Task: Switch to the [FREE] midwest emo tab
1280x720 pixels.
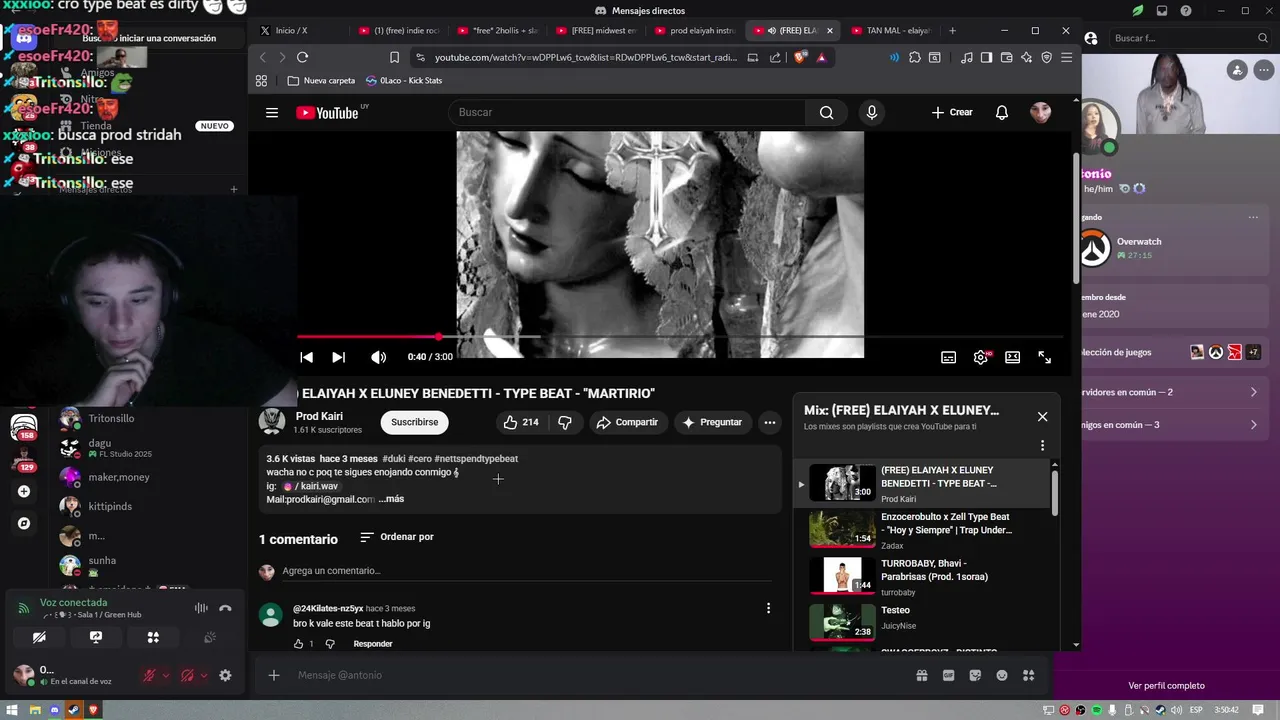Action: click(596, 31)
